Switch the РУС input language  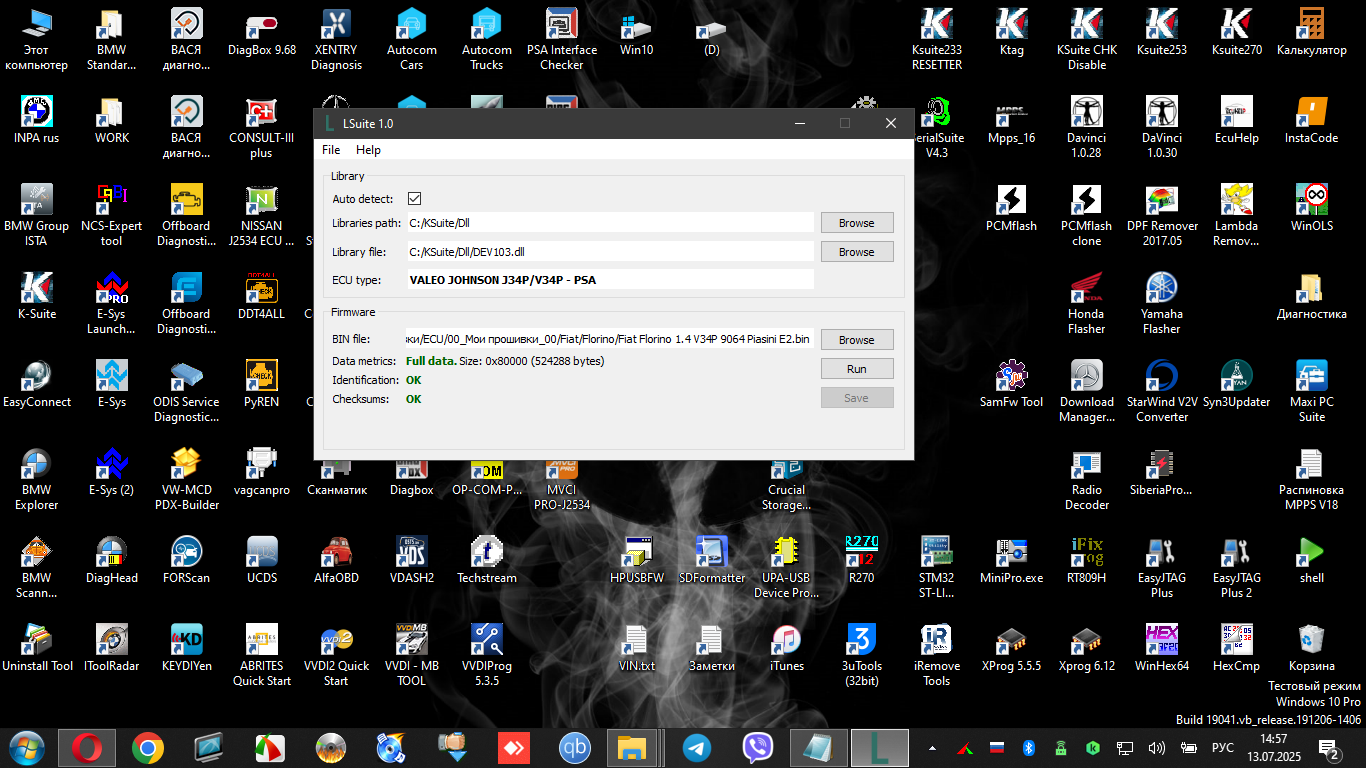click(1222, 748)
